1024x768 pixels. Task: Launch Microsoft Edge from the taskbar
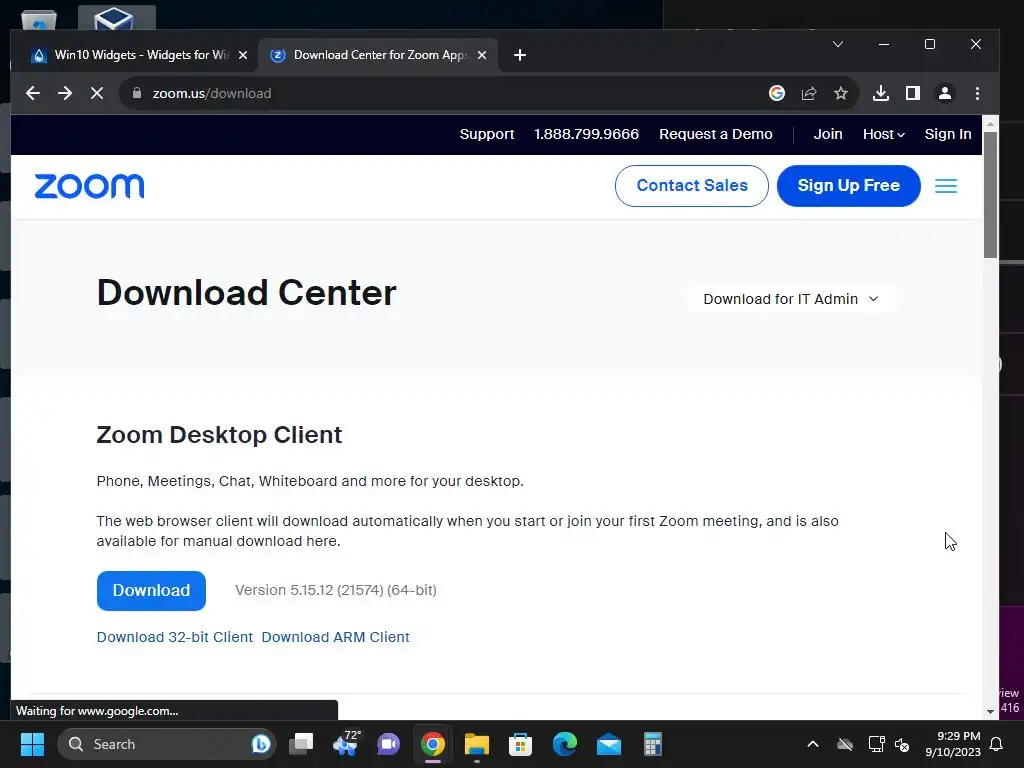[x=565, y=744]
